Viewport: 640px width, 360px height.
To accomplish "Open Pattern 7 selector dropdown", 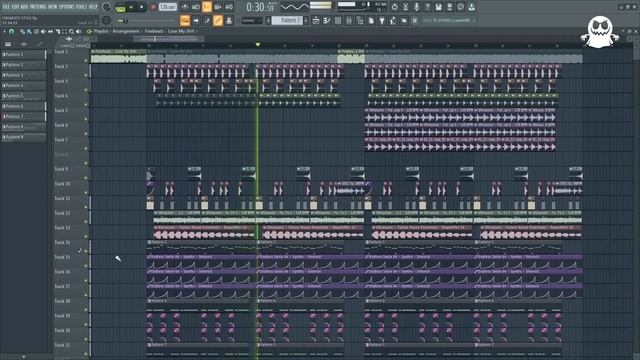I will coord(287,20).
